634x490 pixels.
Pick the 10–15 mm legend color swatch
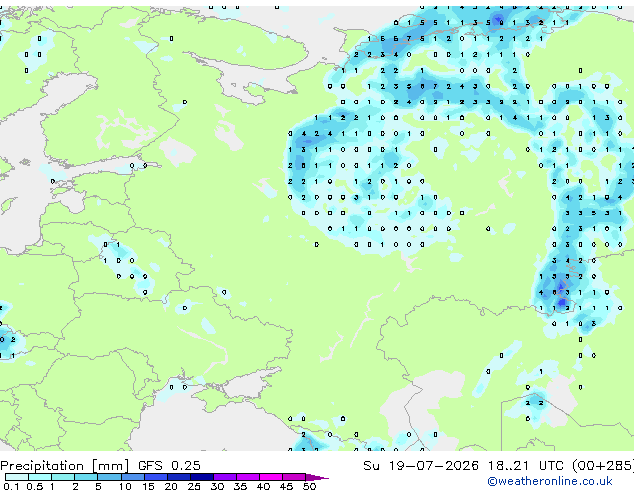133,477
